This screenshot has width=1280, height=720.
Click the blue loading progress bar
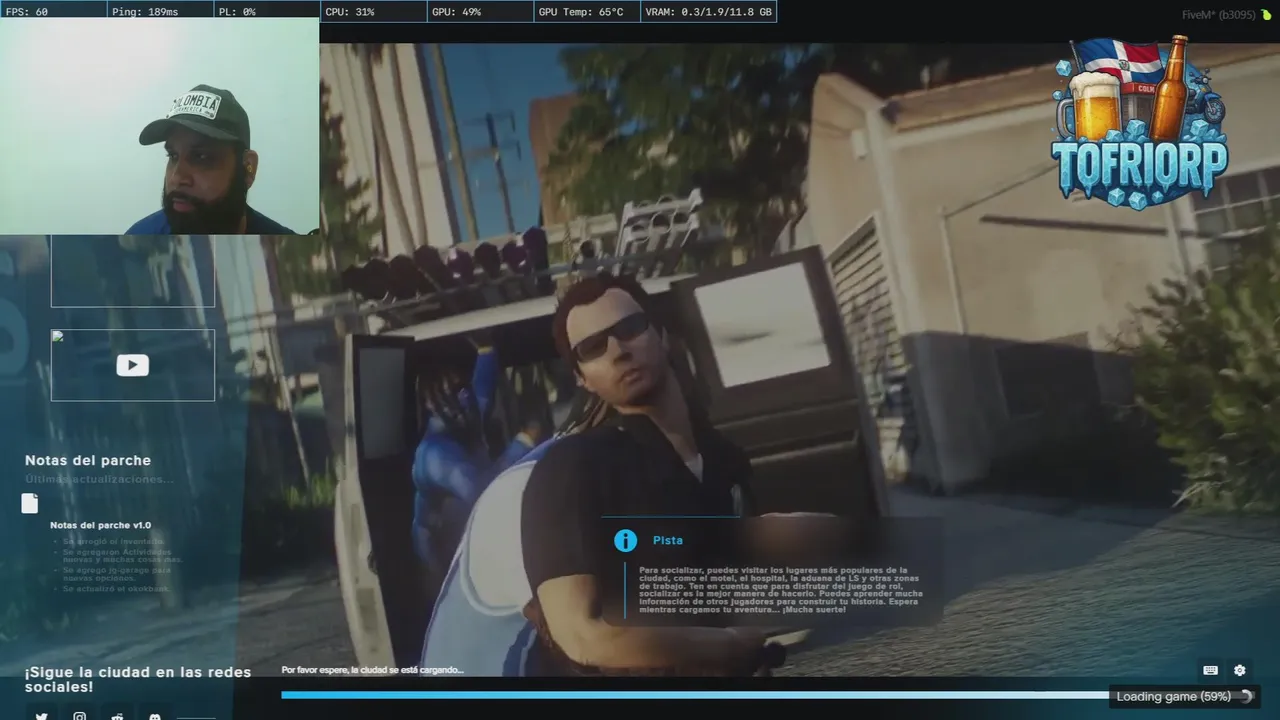pyautogui.click(x=695, y=695)
